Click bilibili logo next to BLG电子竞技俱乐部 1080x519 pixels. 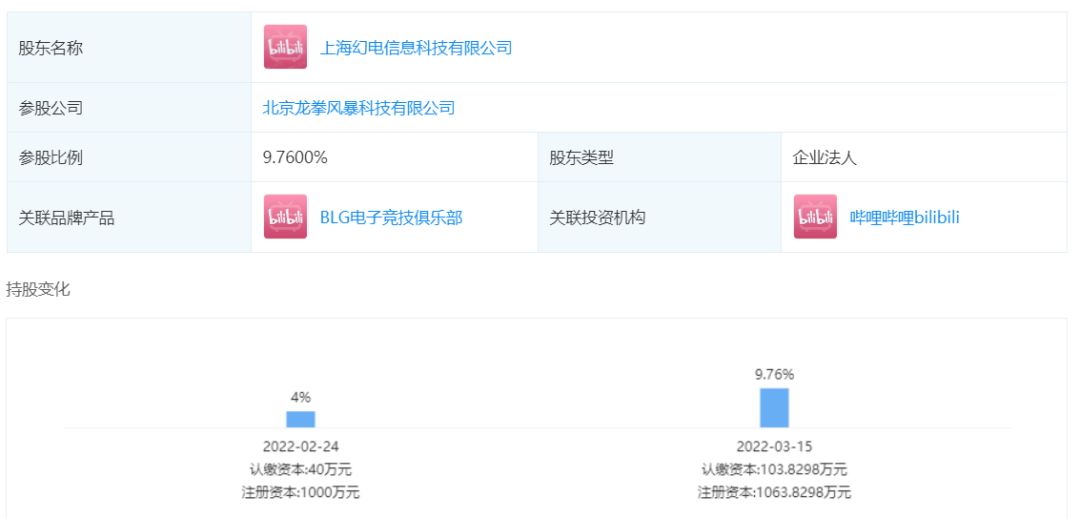(x=285, y=218)
